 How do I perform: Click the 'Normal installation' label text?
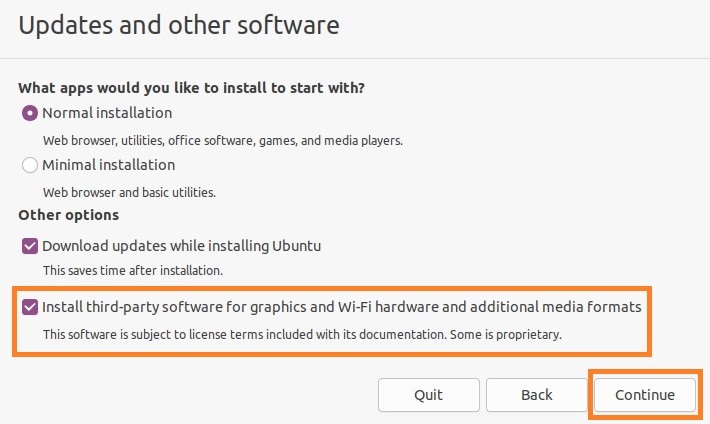(107, 113)
